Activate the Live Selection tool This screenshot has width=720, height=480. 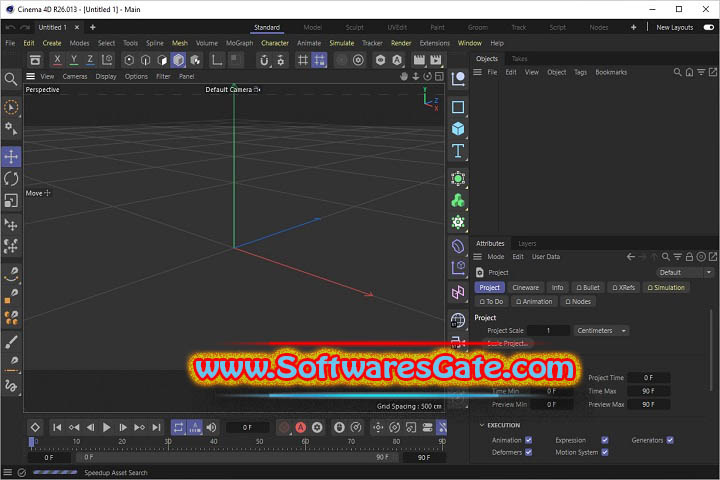click(x=11, y=107)
